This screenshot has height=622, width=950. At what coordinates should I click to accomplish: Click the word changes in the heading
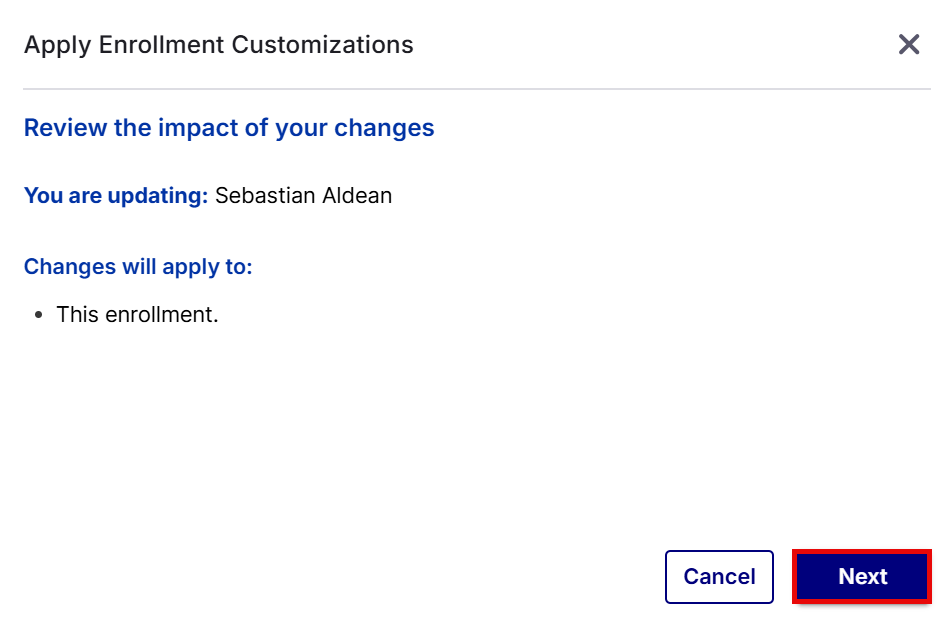coord(384,128)
